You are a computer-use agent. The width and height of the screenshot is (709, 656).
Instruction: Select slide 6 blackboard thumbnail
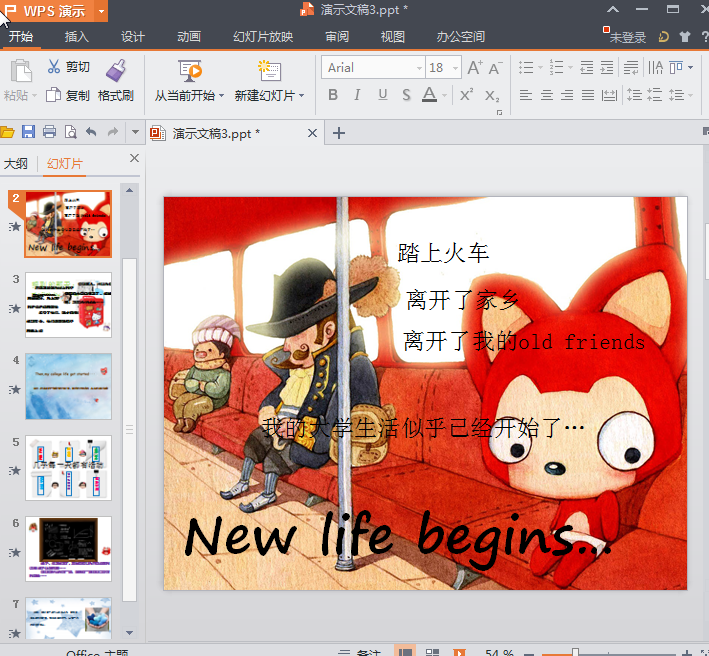point(68,549)
